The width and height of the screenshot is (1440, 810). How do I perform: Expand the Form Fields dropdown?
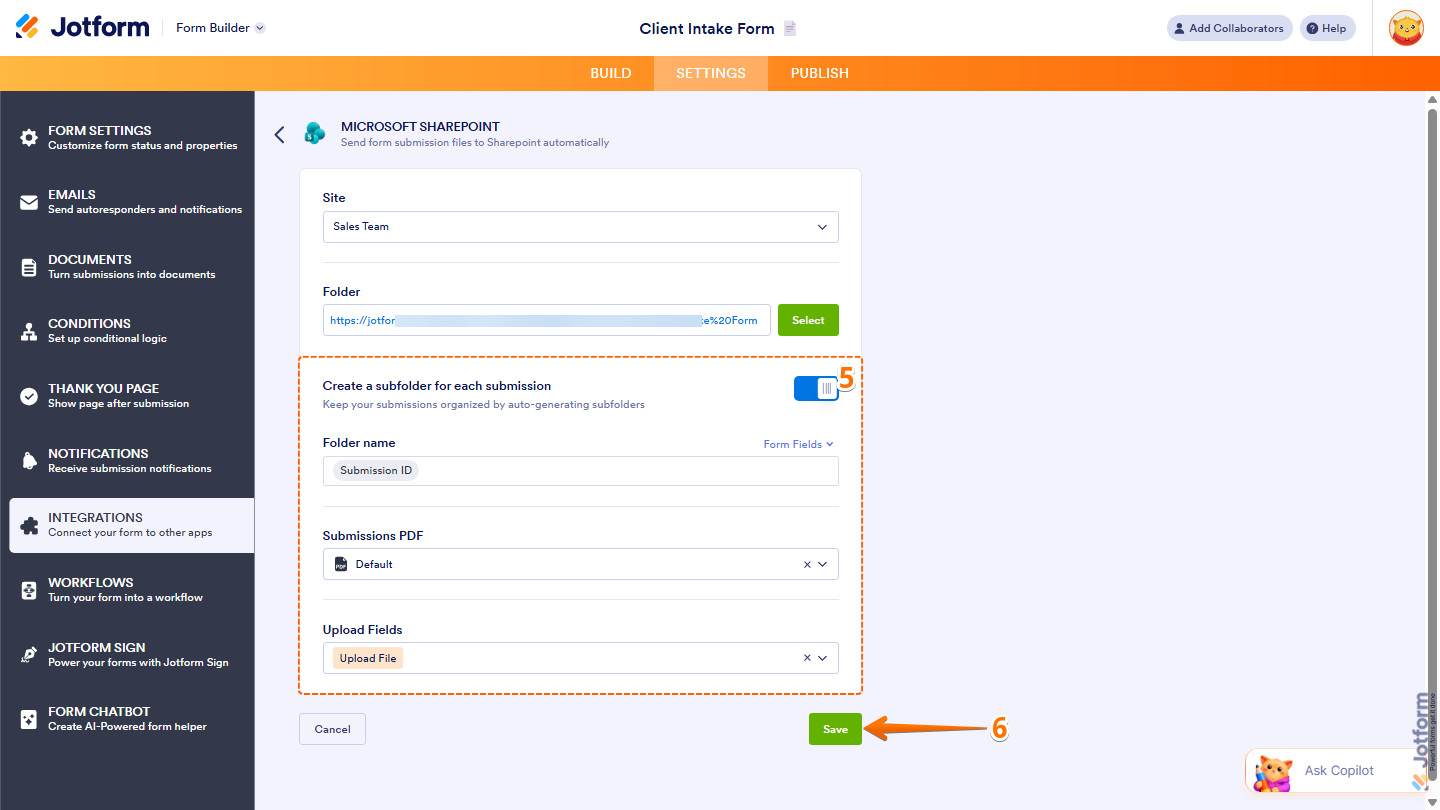tap(797, 443)
